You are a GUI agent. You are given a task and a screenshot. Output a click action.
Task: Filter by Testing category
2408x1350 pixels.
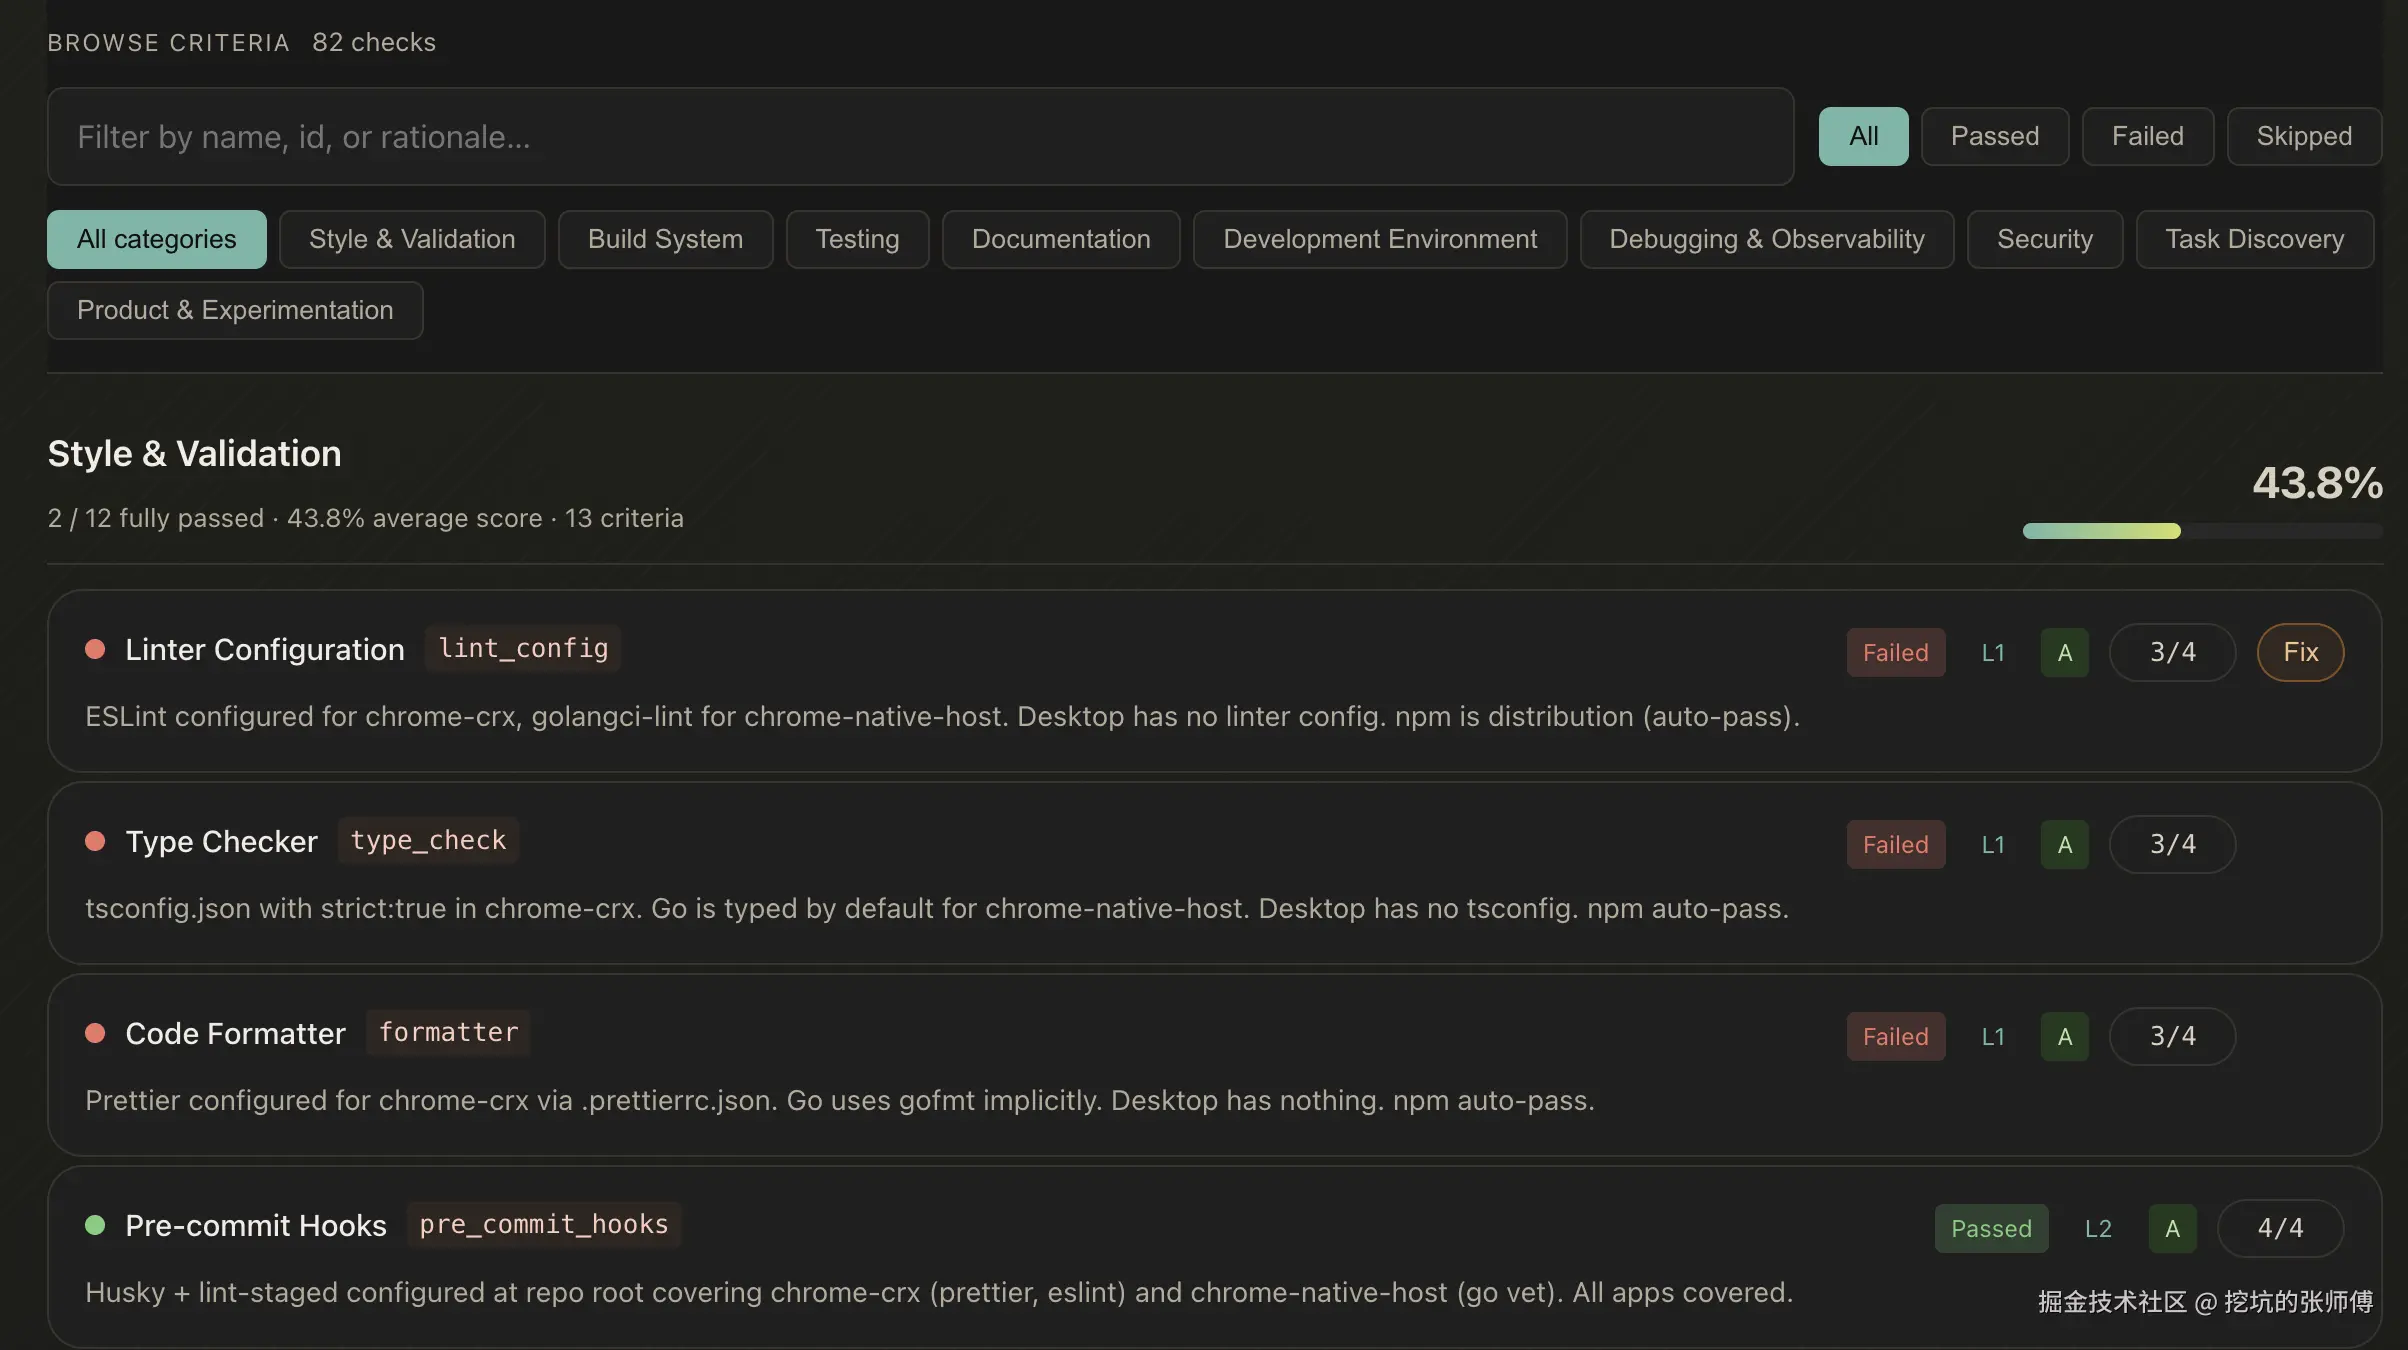click(857, 239)
